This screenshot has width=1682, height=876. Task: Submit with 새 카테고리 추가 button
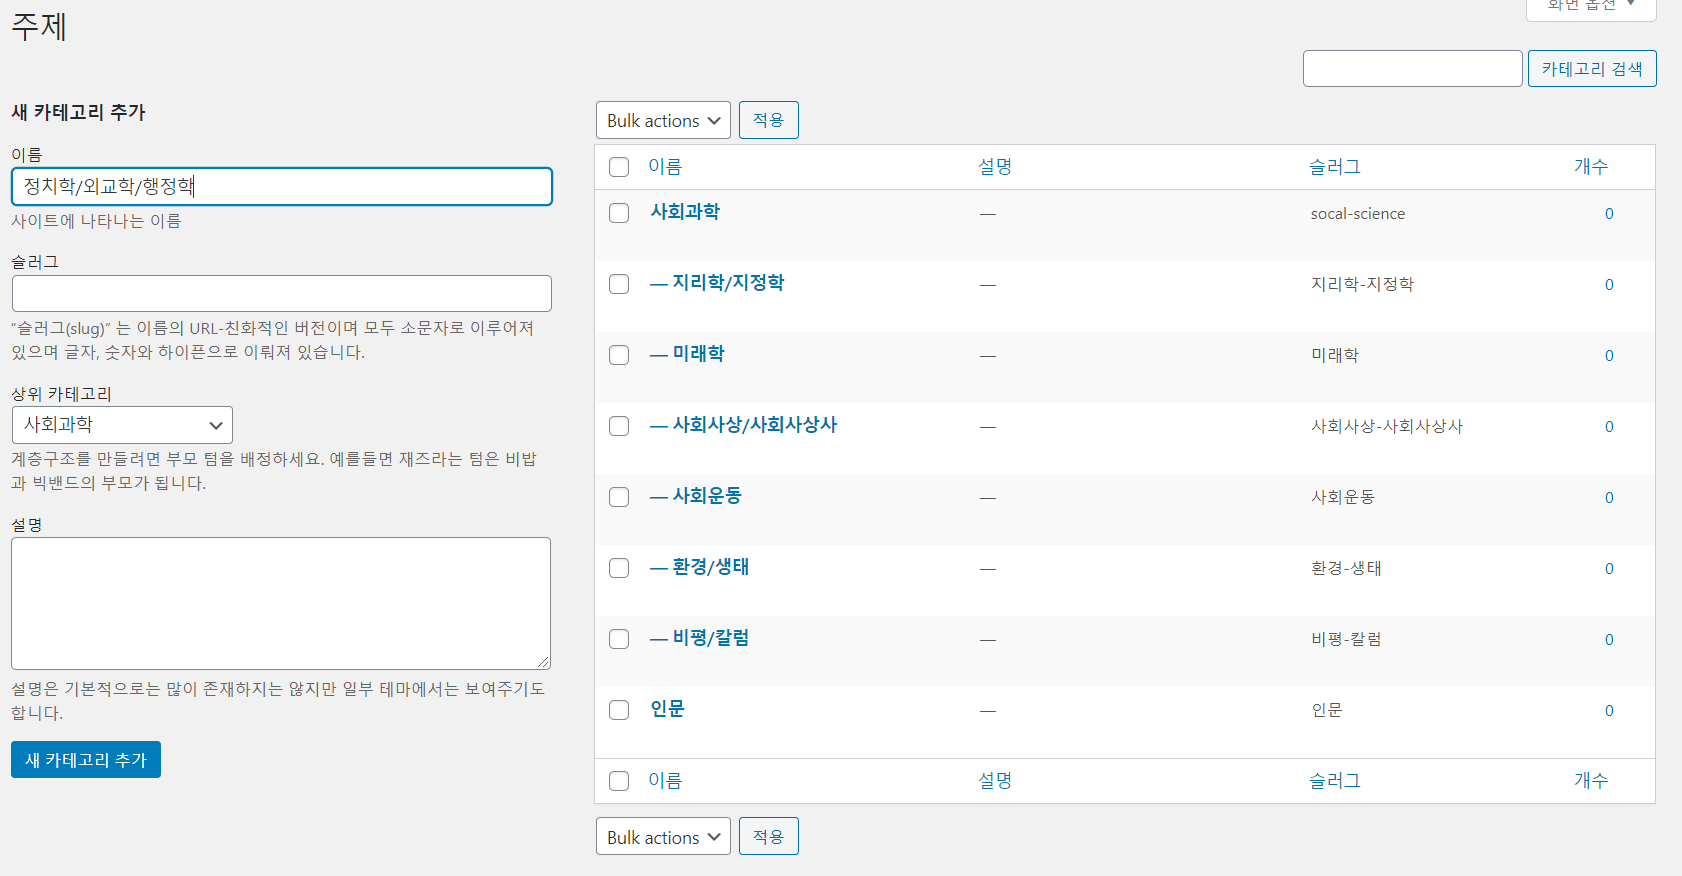click(x=86, y=760)
